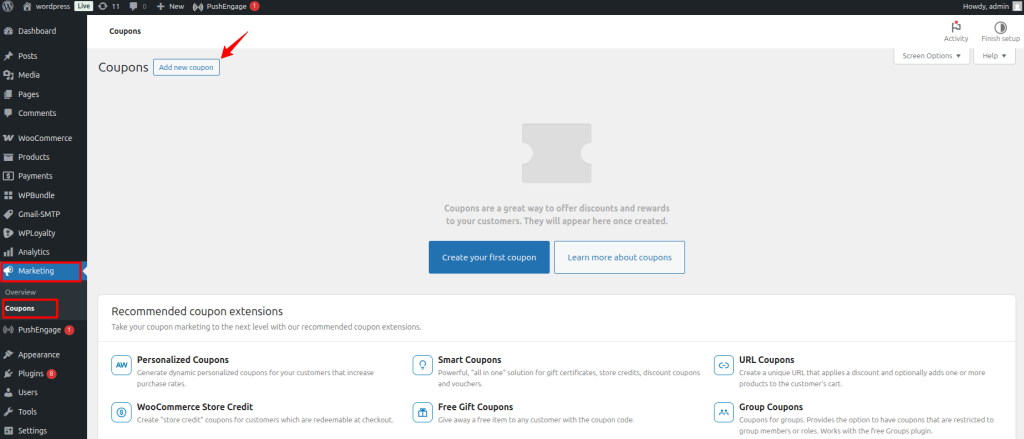This screenshot has height=439, width=1024.
Task: Click the Pages icon in sidebar
Action: [x=8, y=94]
